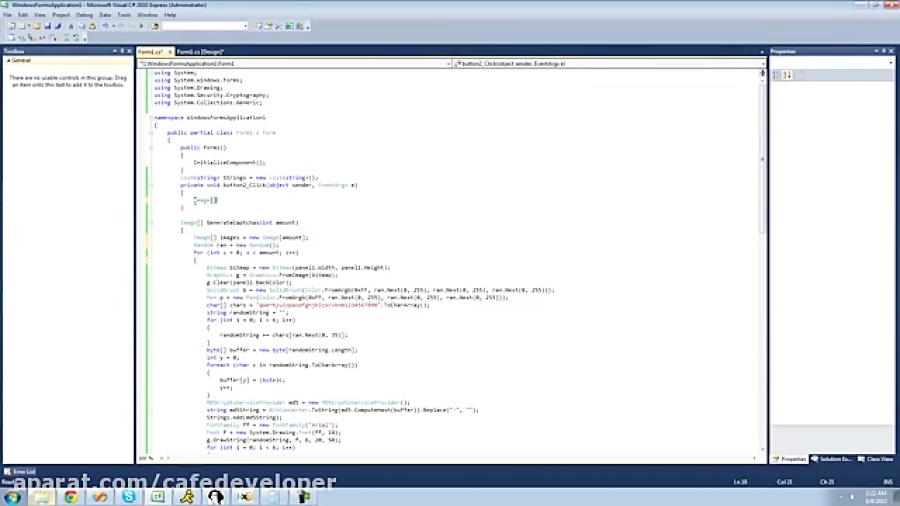Viewport: 900px width, 506px height.
Task: Open the Edit menu
Action: (x=22, y=15)
